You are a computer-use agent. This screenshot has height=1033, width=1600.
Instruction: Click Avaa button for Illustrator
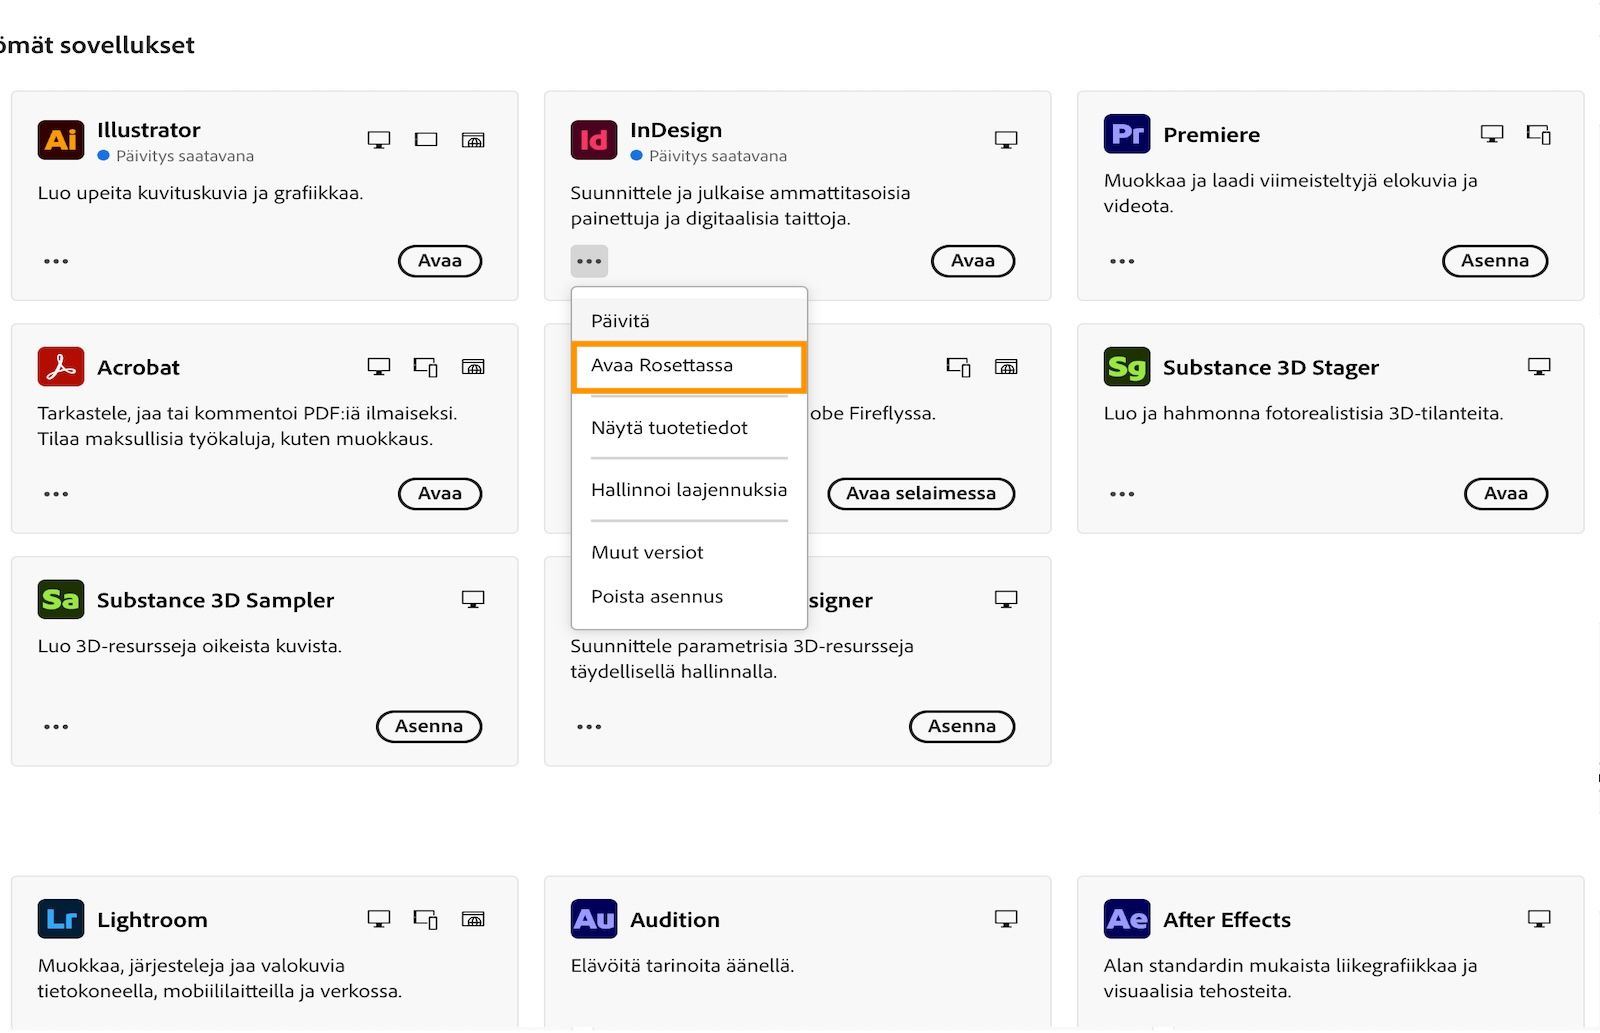440,261
